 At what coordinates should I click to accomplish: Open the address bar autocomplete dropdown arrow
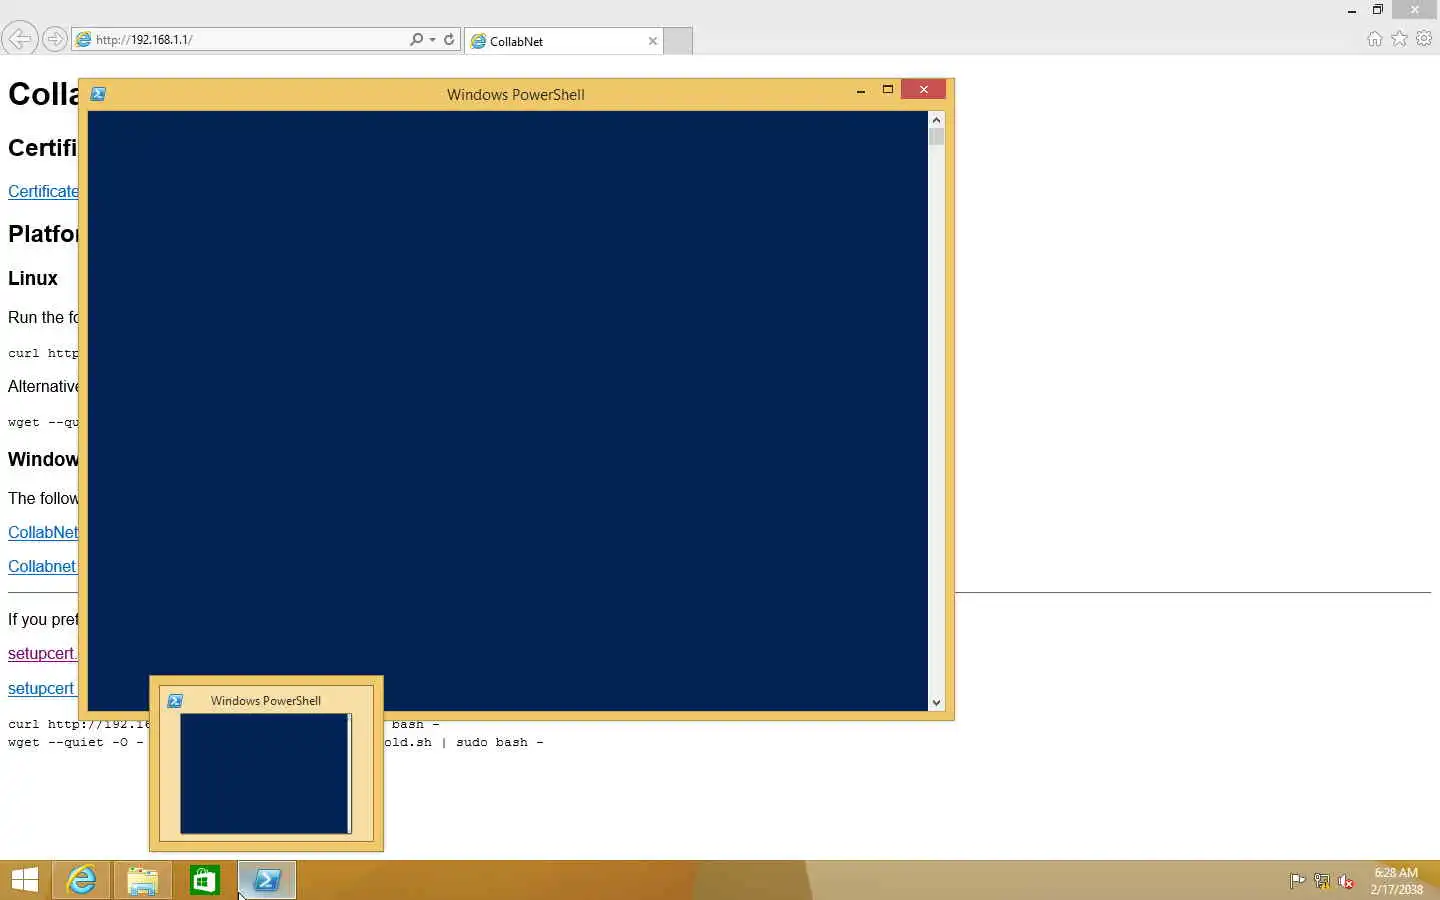coord(432,39)
